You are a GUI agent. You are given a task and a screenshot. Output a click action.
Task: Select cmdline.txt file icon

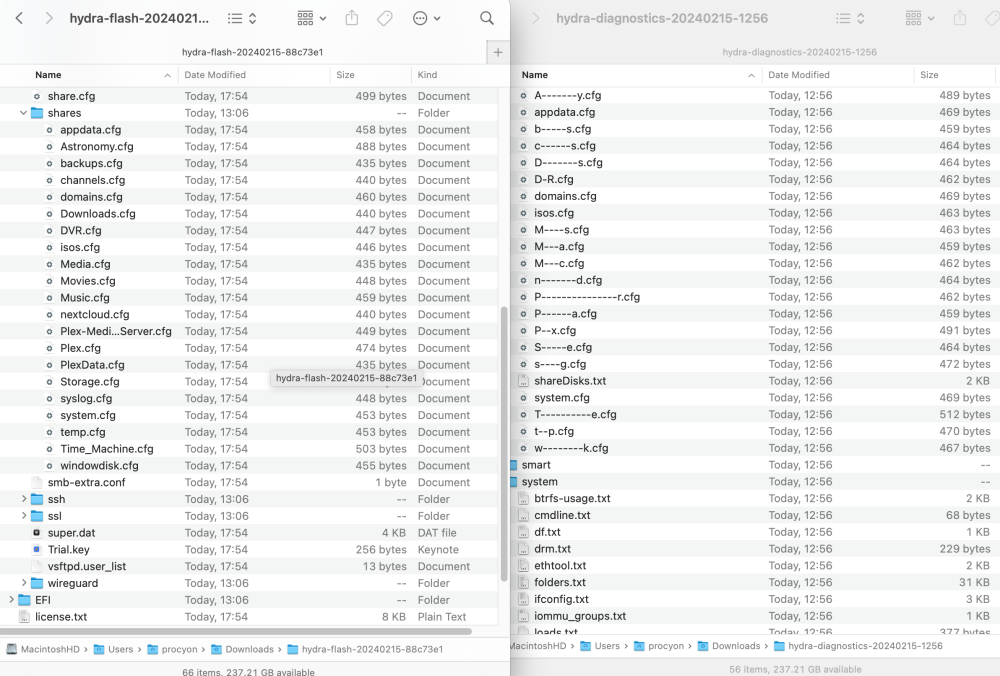[523, 515]
